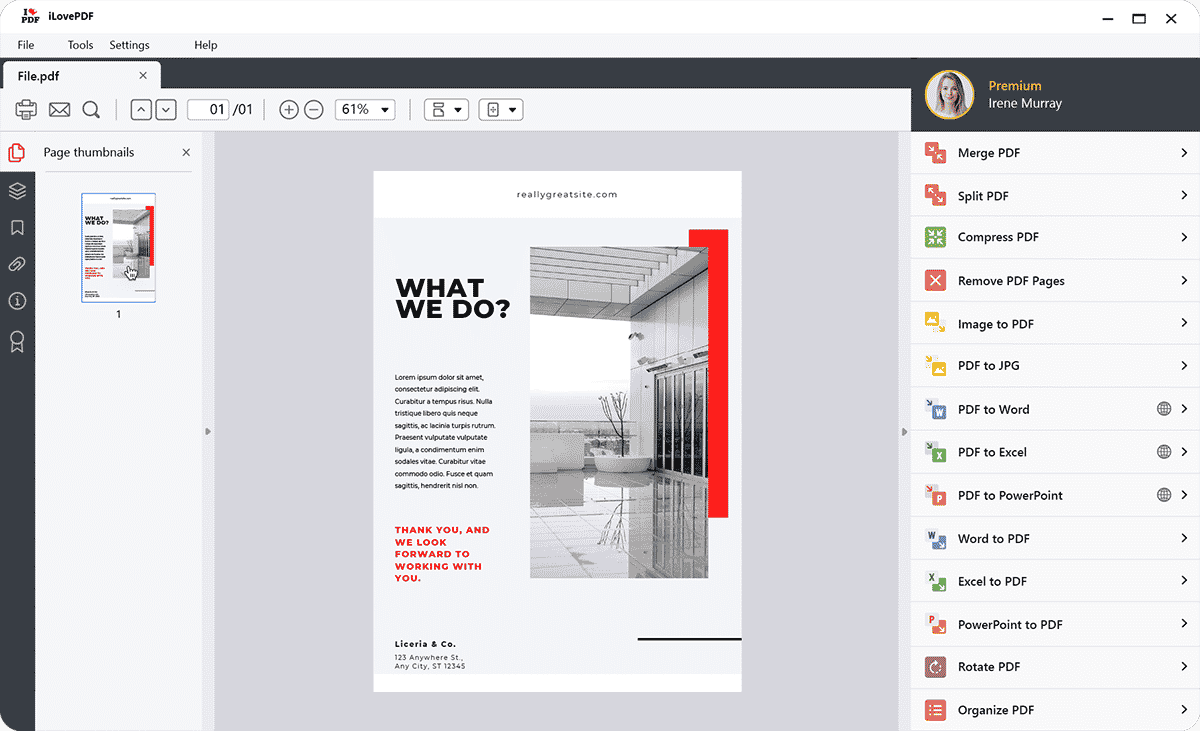
Task: Click the email envelope icon
Action: tap(59, 110)
